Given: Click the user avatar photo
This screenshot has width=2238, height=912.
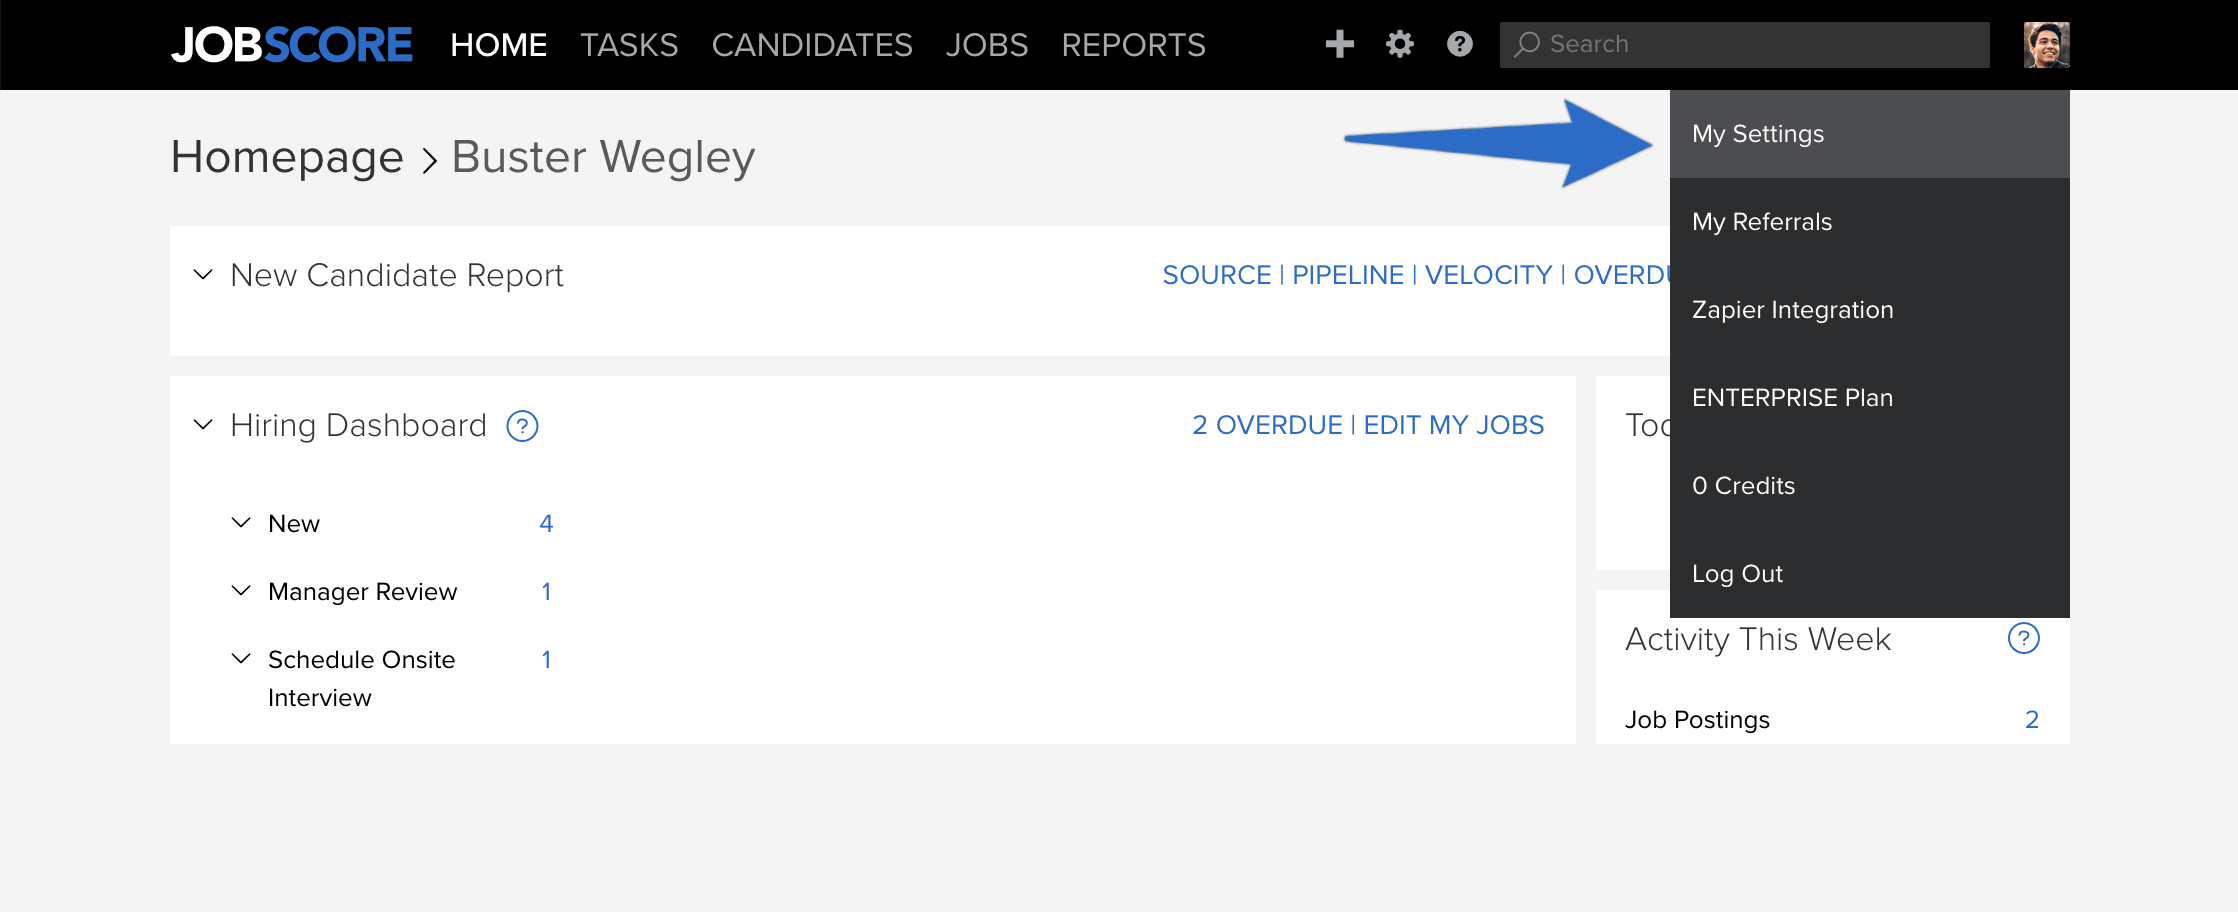Looking at the screenshot, I should 2046,45.
